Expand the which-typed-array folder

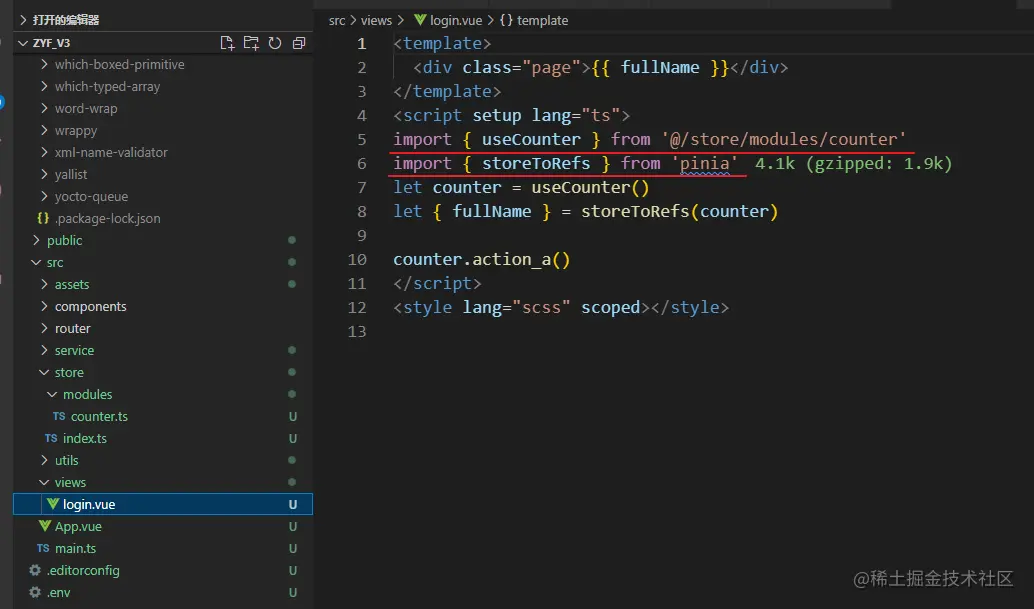[44, 86]
